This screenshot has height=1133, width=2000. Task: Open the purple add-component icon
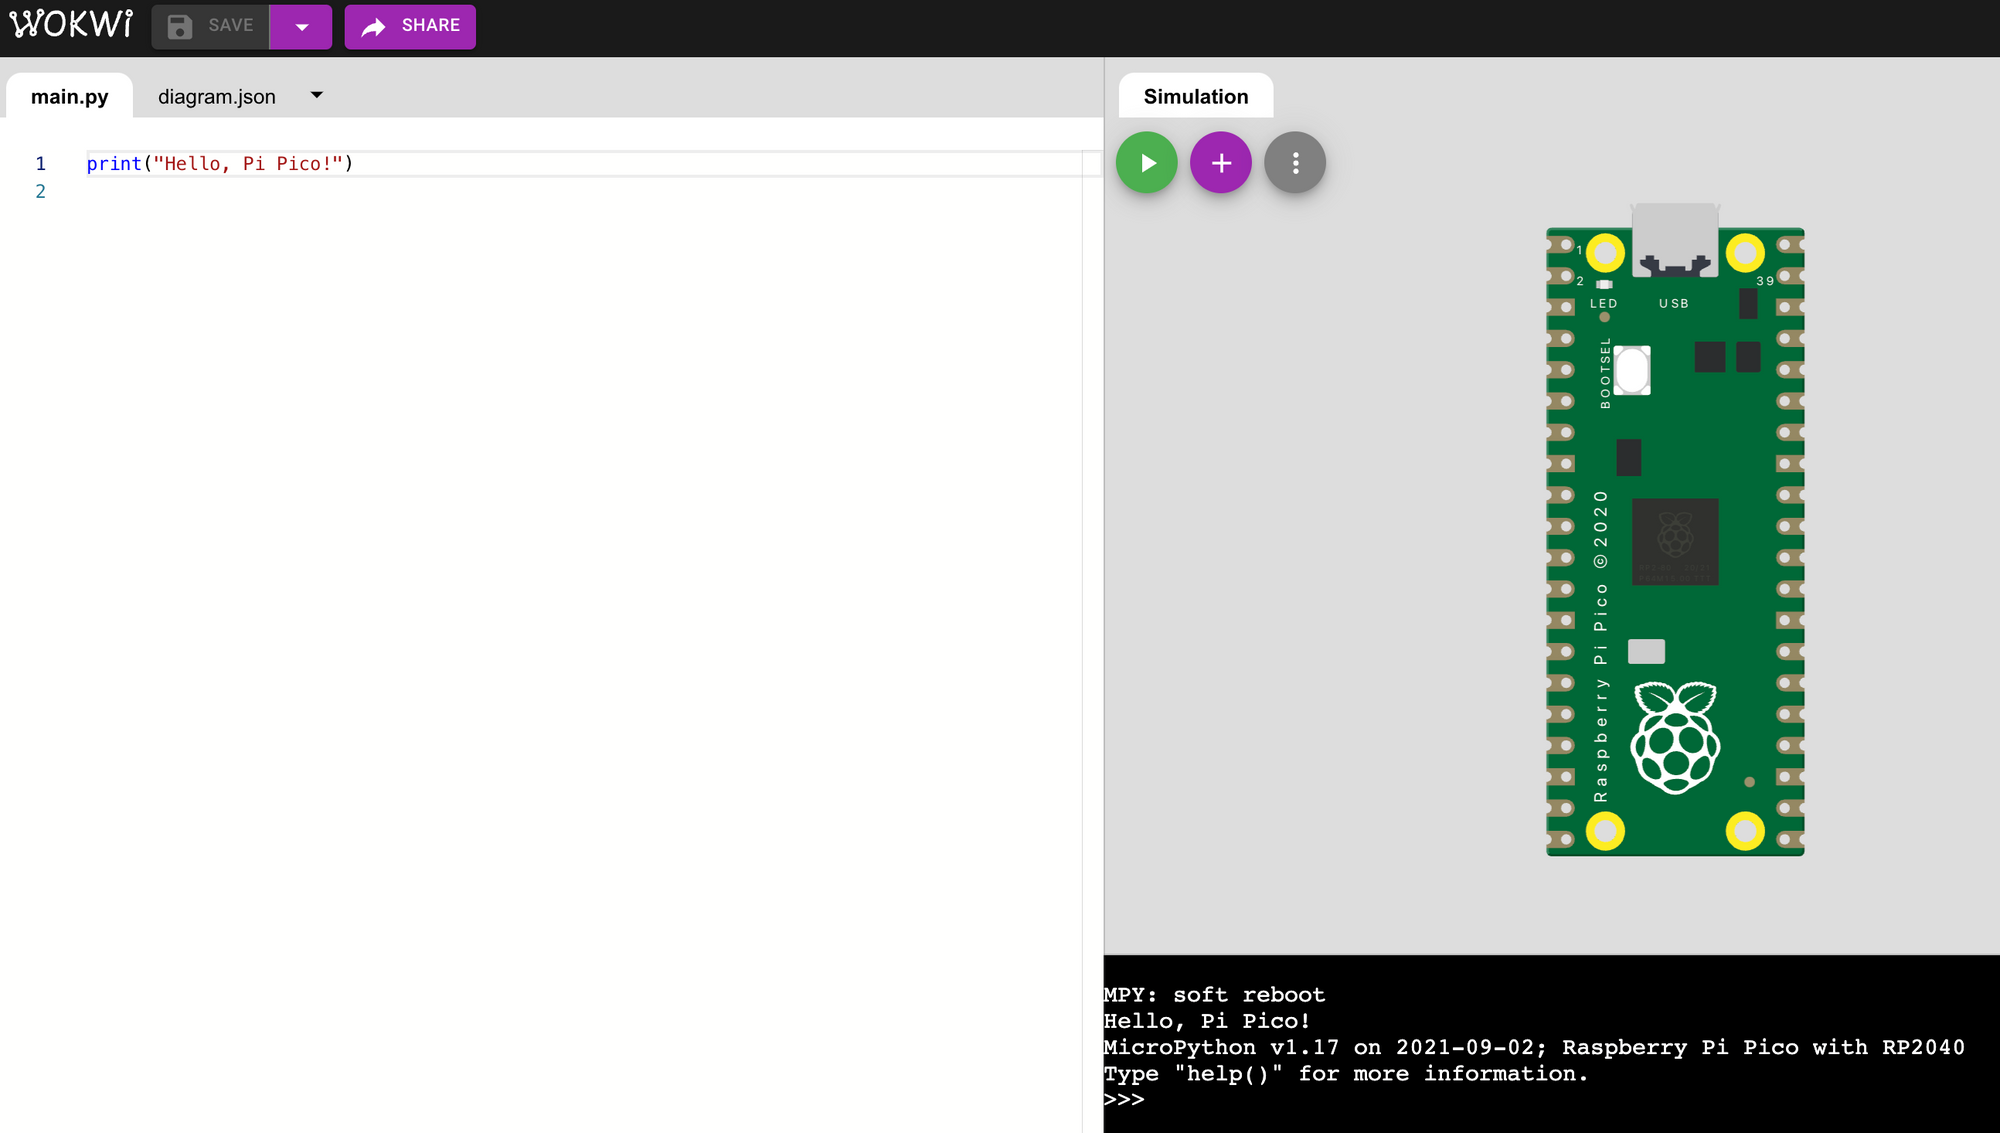[1220, 162]
